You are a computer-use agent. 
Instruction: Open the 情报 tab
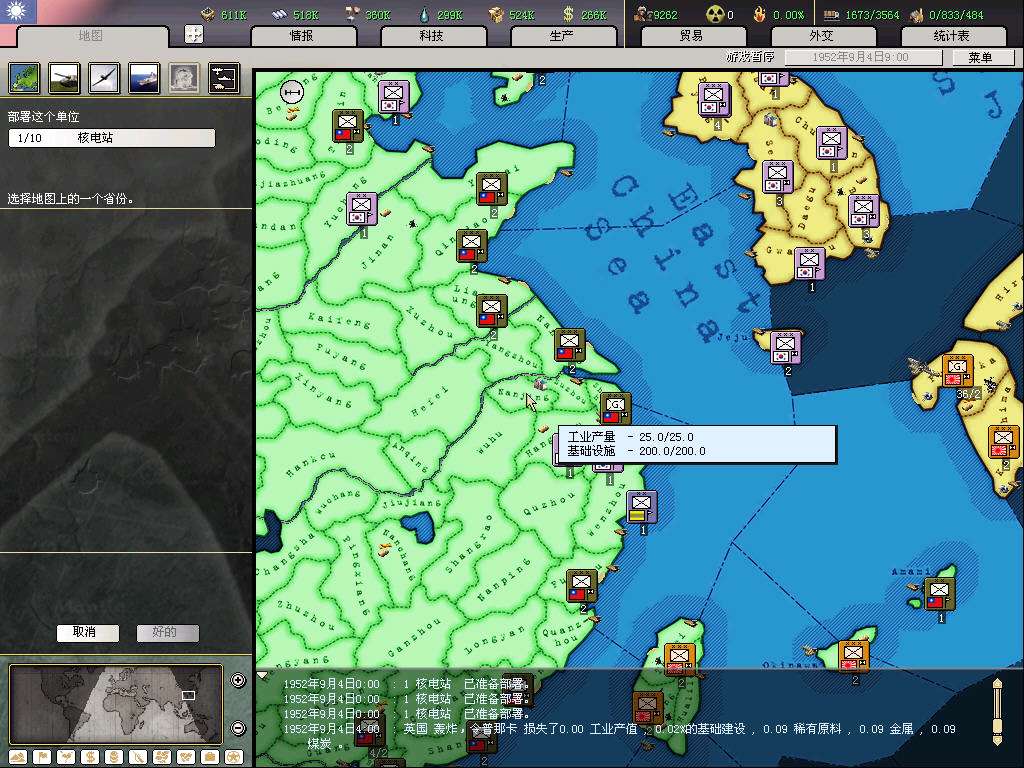tap(302, 35)
